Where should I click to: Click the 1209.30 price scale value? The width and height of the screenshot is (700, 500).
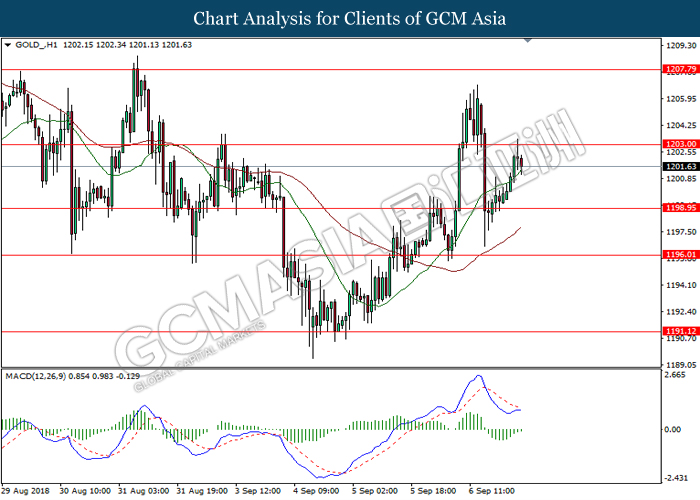(x=681, y=46)
